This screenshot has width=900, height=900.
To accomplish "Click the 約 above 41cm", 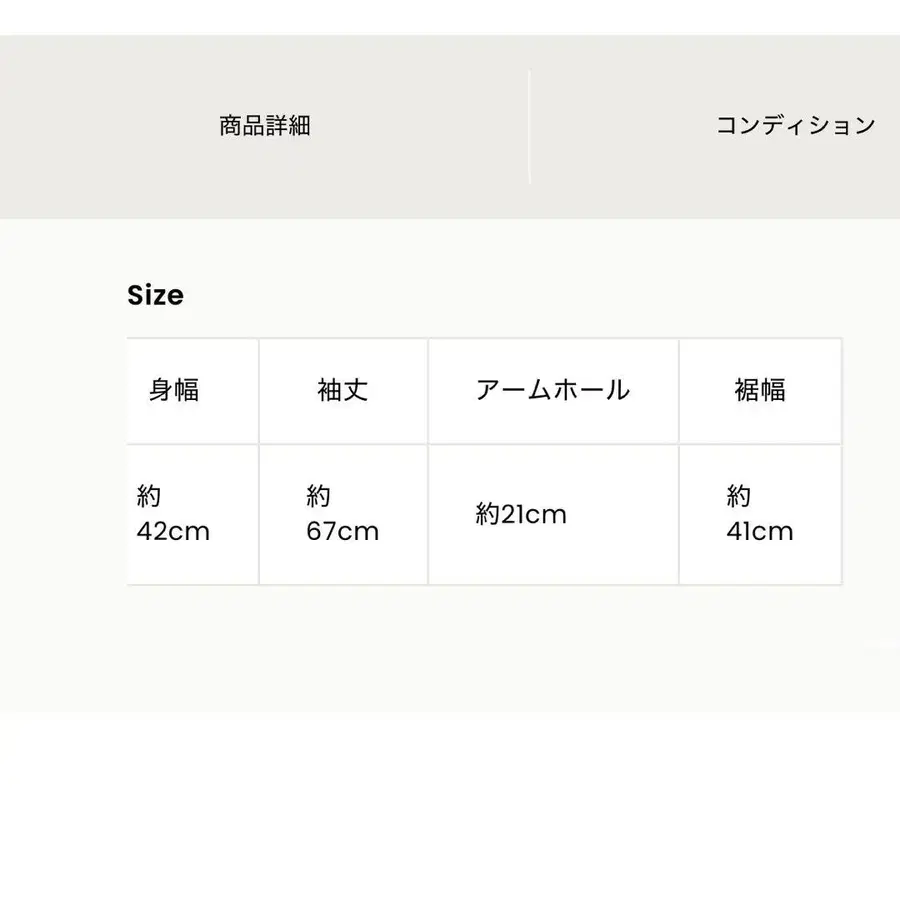I will (x=738, y=497).
